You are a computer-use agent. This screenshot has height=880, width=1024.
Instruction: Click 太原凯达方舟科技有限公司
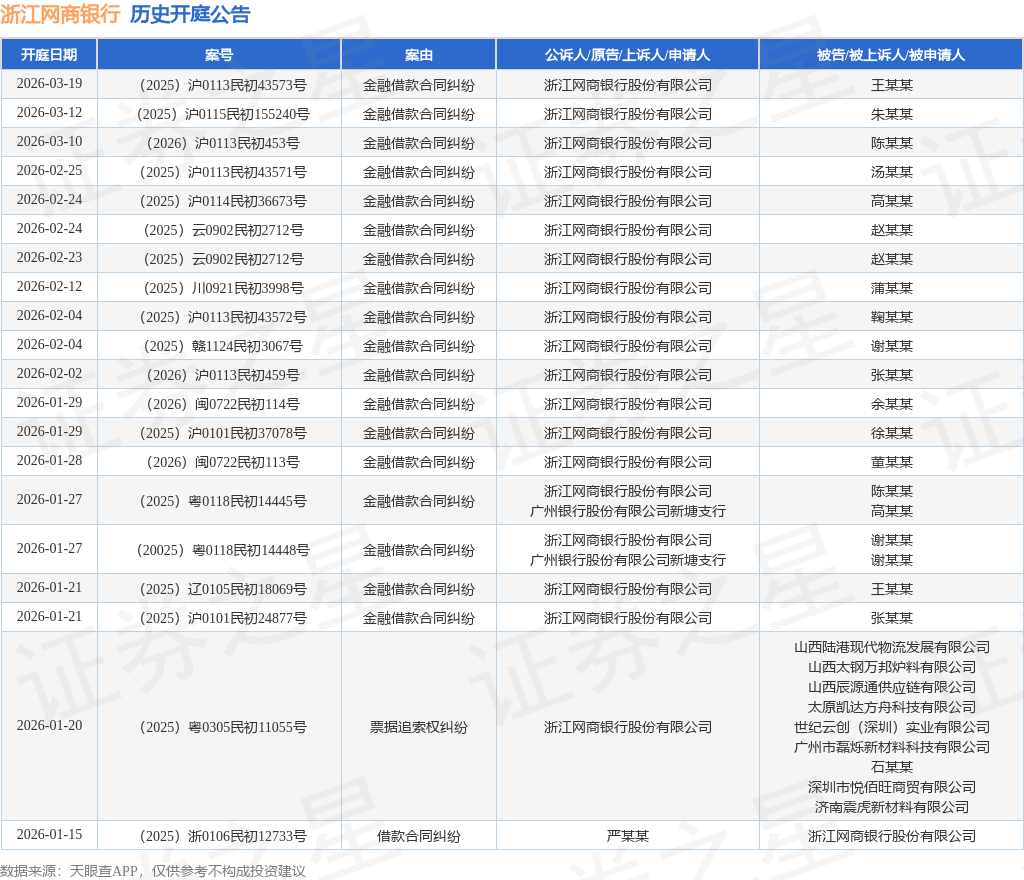pos(891,707)
